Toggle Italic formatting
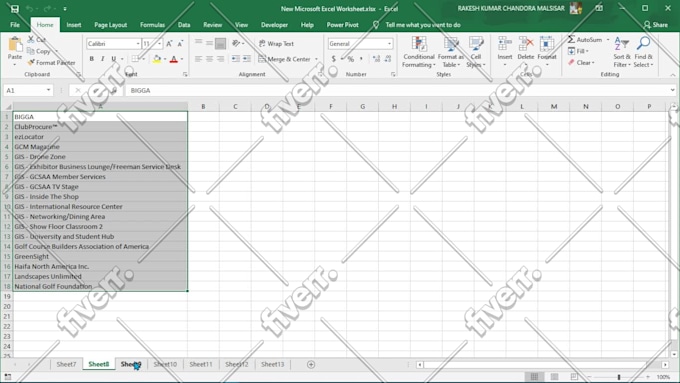Image resolution: width=680 pixels, height=383 pixels. coord(102,59)
